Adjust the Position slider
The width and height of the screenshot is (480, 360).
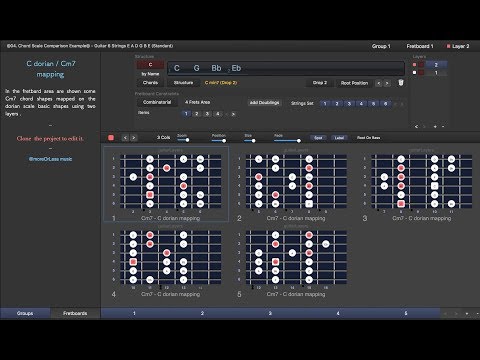coord(219,140)
